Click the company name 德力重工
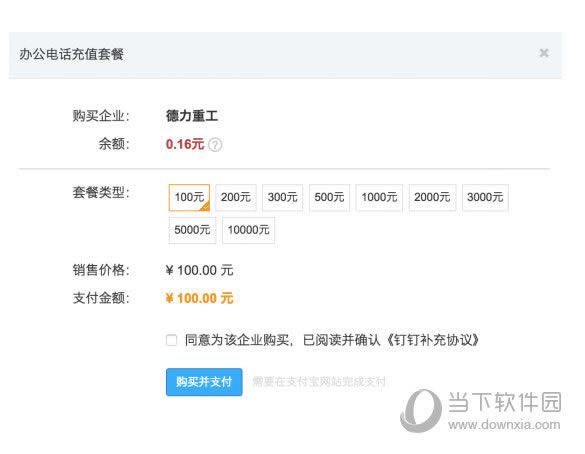585x454 pixels. [x=192, y=116]
